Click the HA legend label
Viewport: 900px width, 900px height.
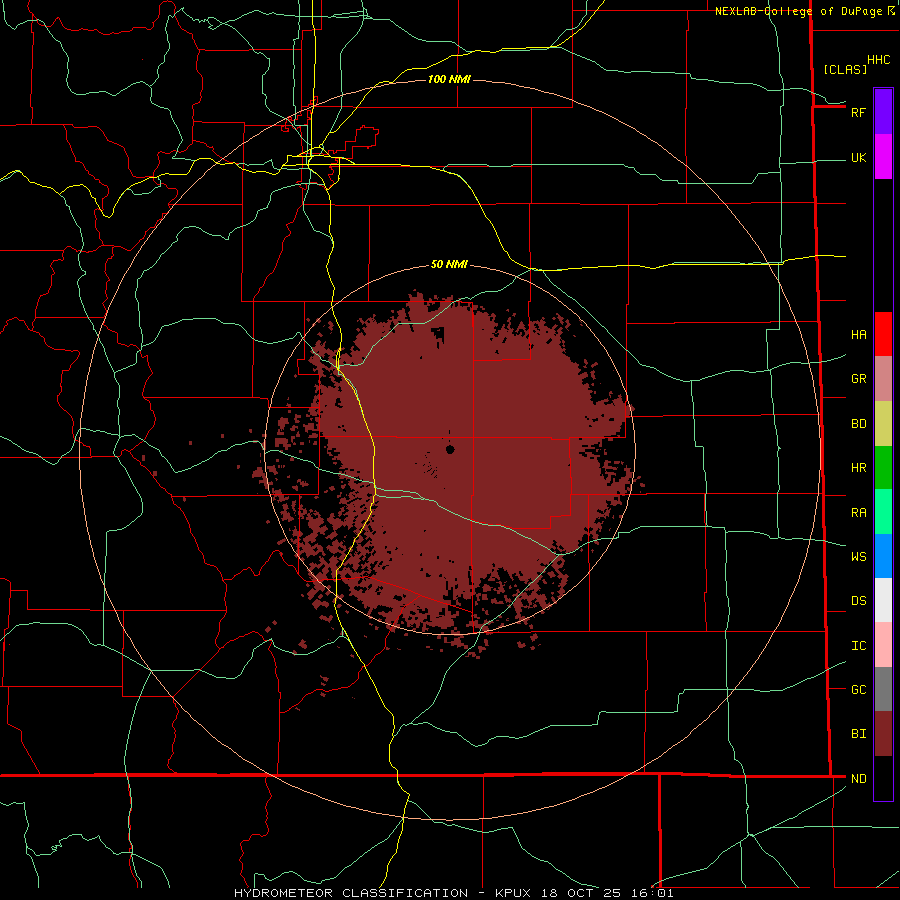(859, 334)
